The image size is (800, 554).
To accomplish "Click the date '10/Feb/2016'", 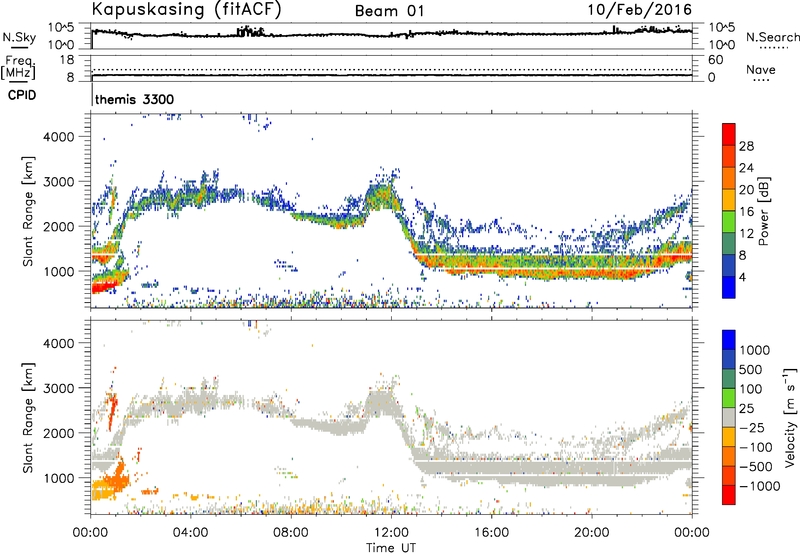I will point(640,10).
